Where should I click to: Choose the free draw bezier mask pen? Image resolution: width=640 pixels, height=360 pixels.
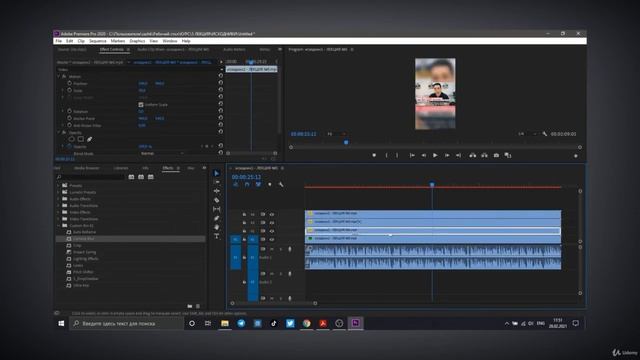(89, 139)
